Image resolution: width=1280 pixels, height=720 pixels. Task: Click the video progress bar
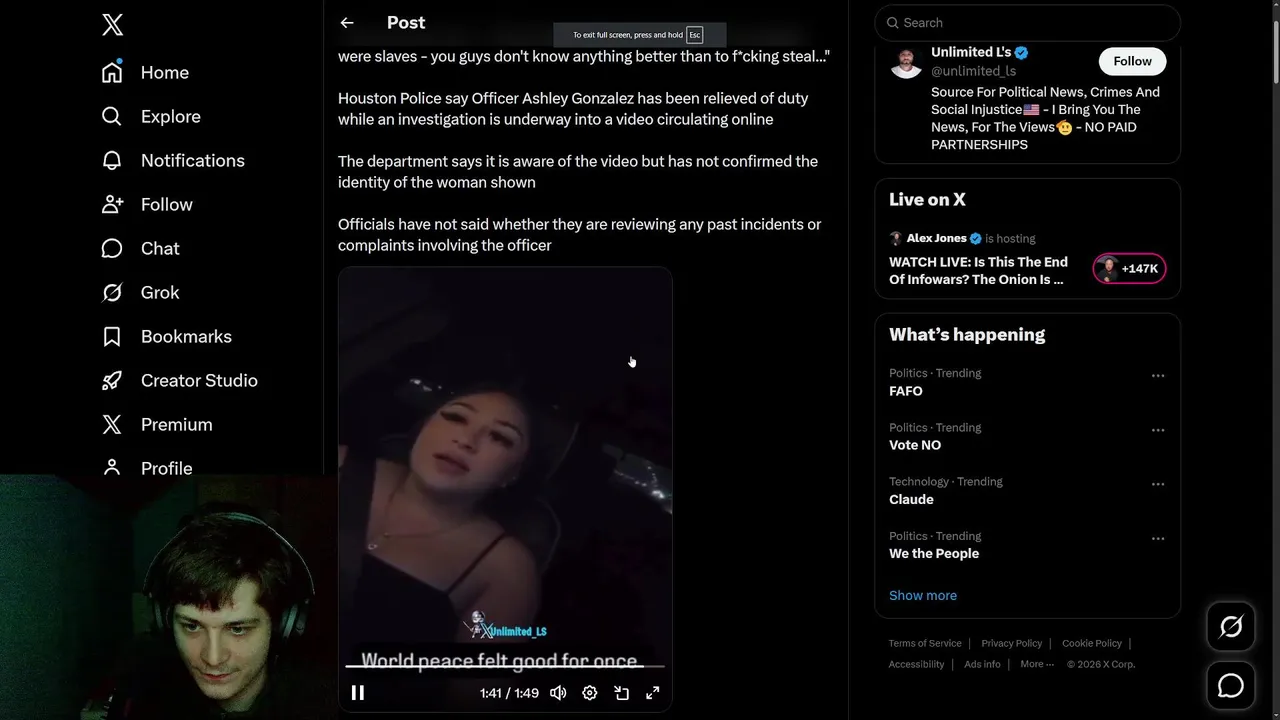click(x=505, y=666)
